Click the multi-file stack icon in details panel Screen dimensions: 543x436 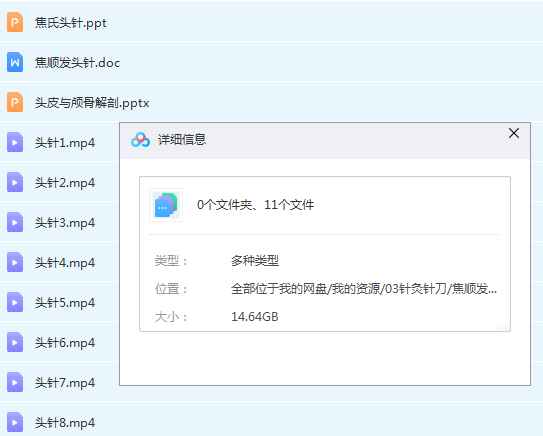166,205
